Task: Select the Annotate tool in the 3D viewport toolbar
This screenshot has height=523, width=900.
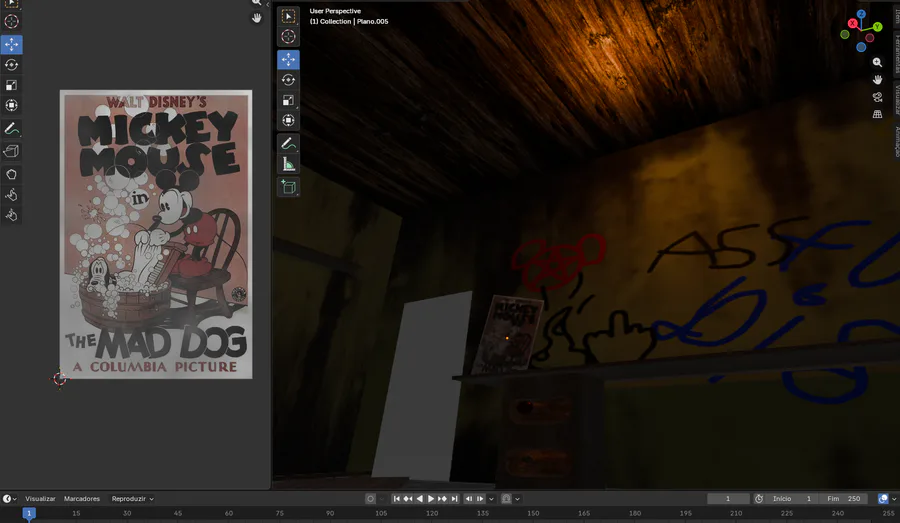Action: [288, 144]
